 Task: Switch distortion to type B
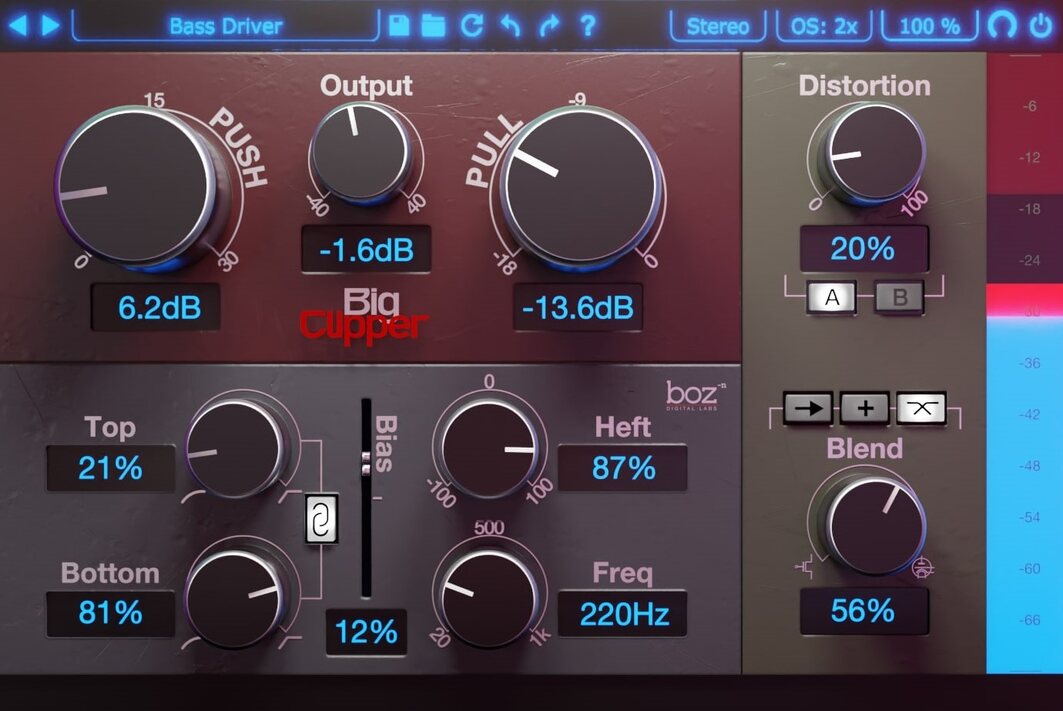coord(898,296)
